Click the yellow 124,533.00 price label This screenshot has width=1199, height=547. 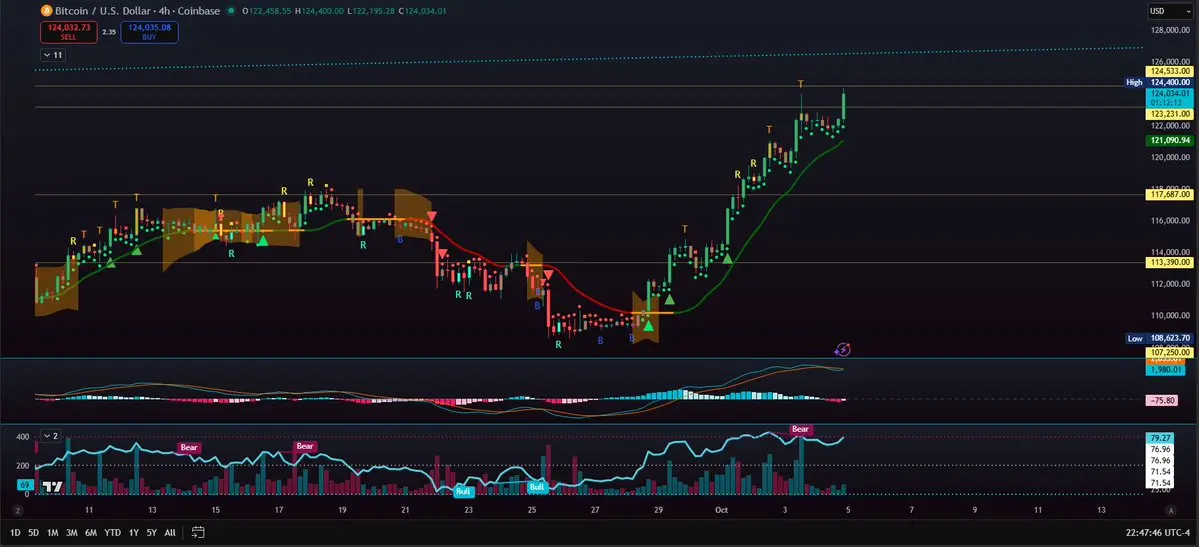[1170, 70]
